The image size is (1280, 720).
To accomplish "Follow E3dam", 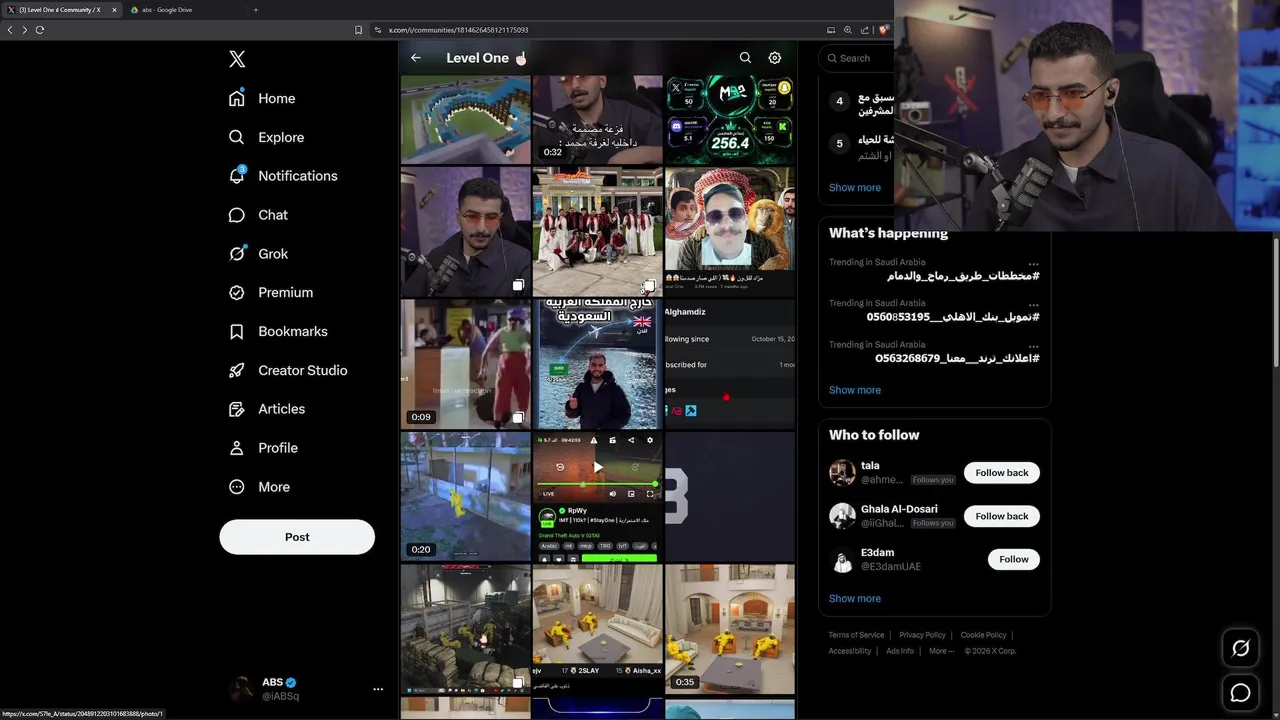I will click(1013, 559).
